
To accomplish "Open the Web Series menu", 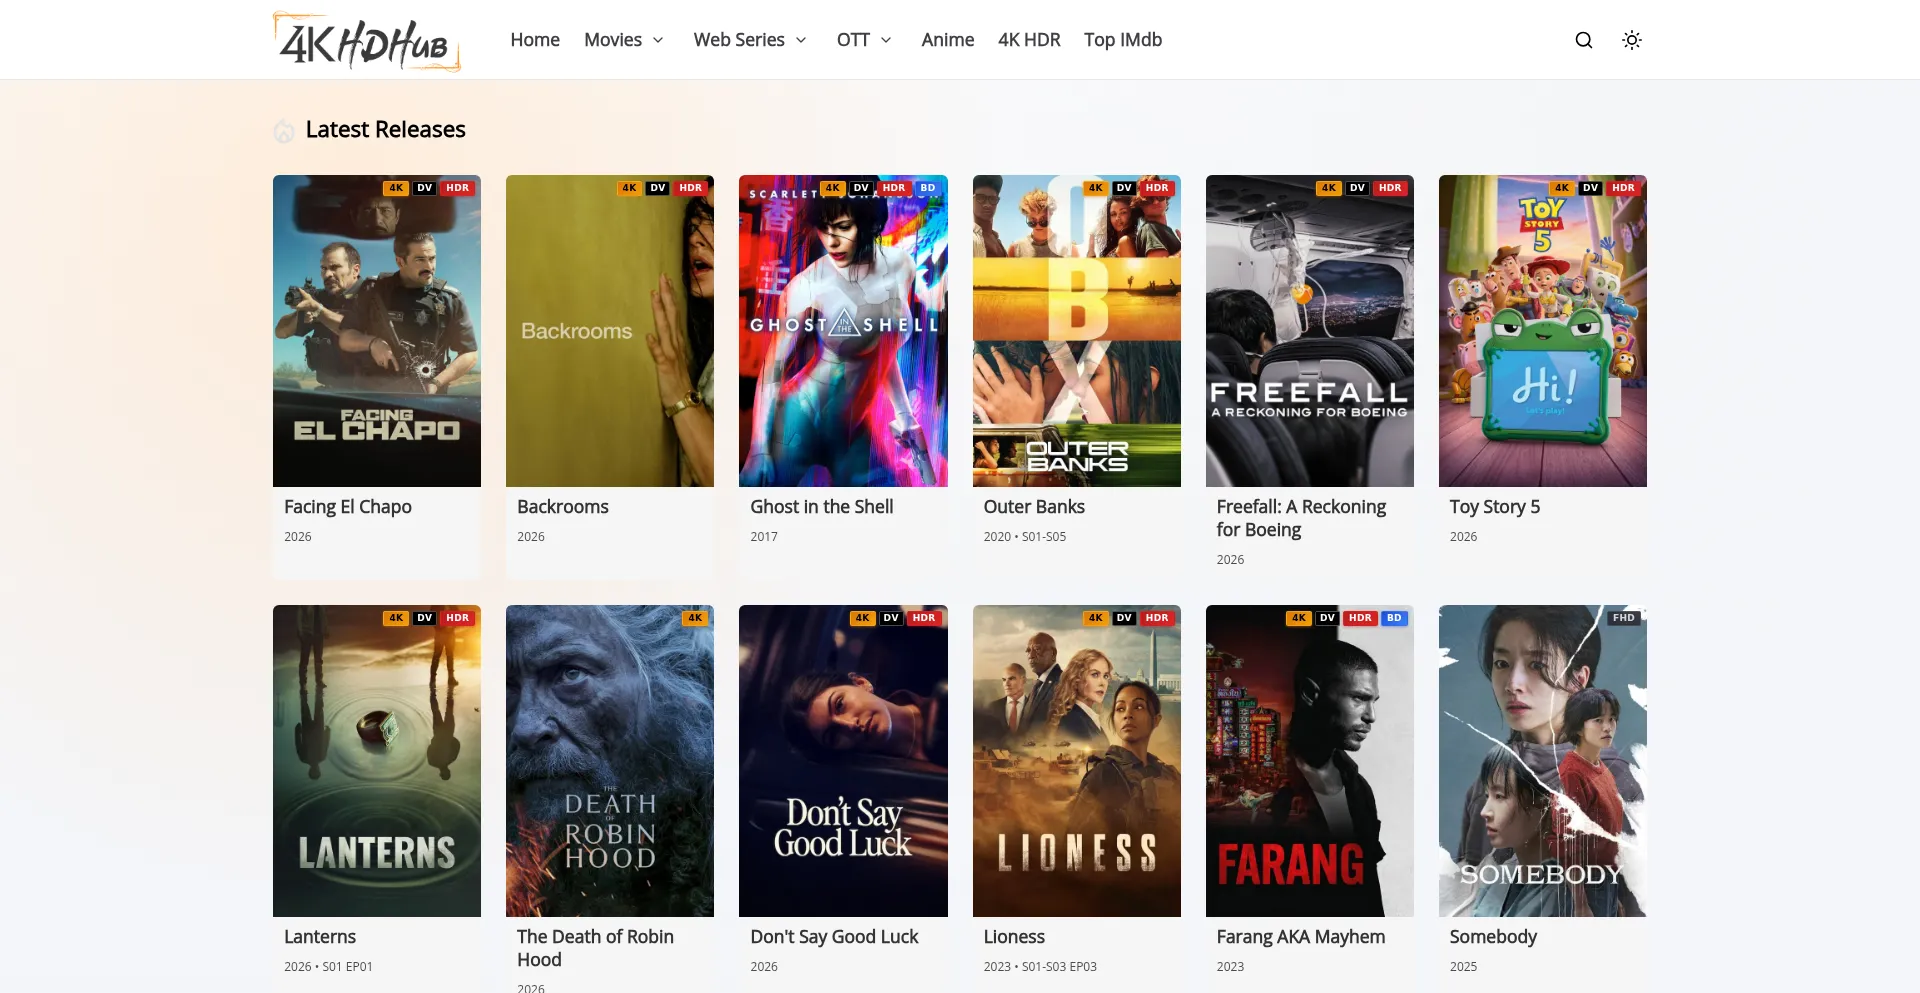I will (739, 40).
